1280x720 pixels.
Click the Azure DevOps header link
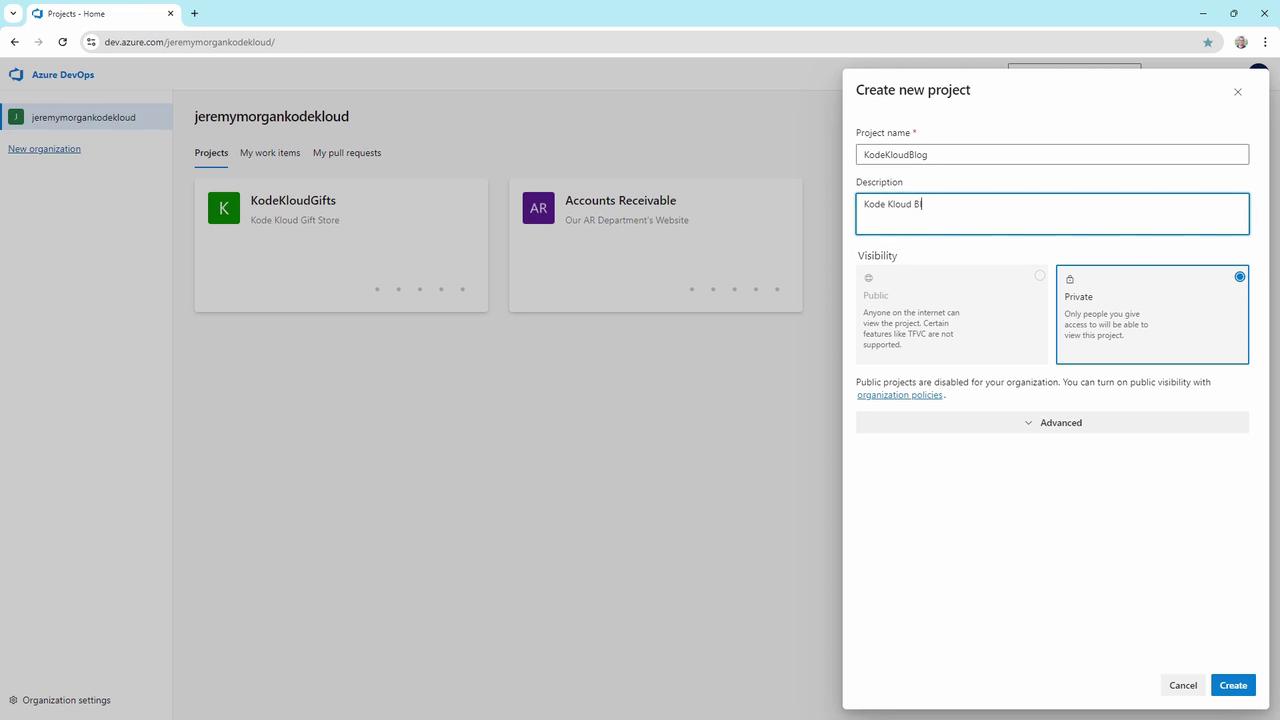63,75
